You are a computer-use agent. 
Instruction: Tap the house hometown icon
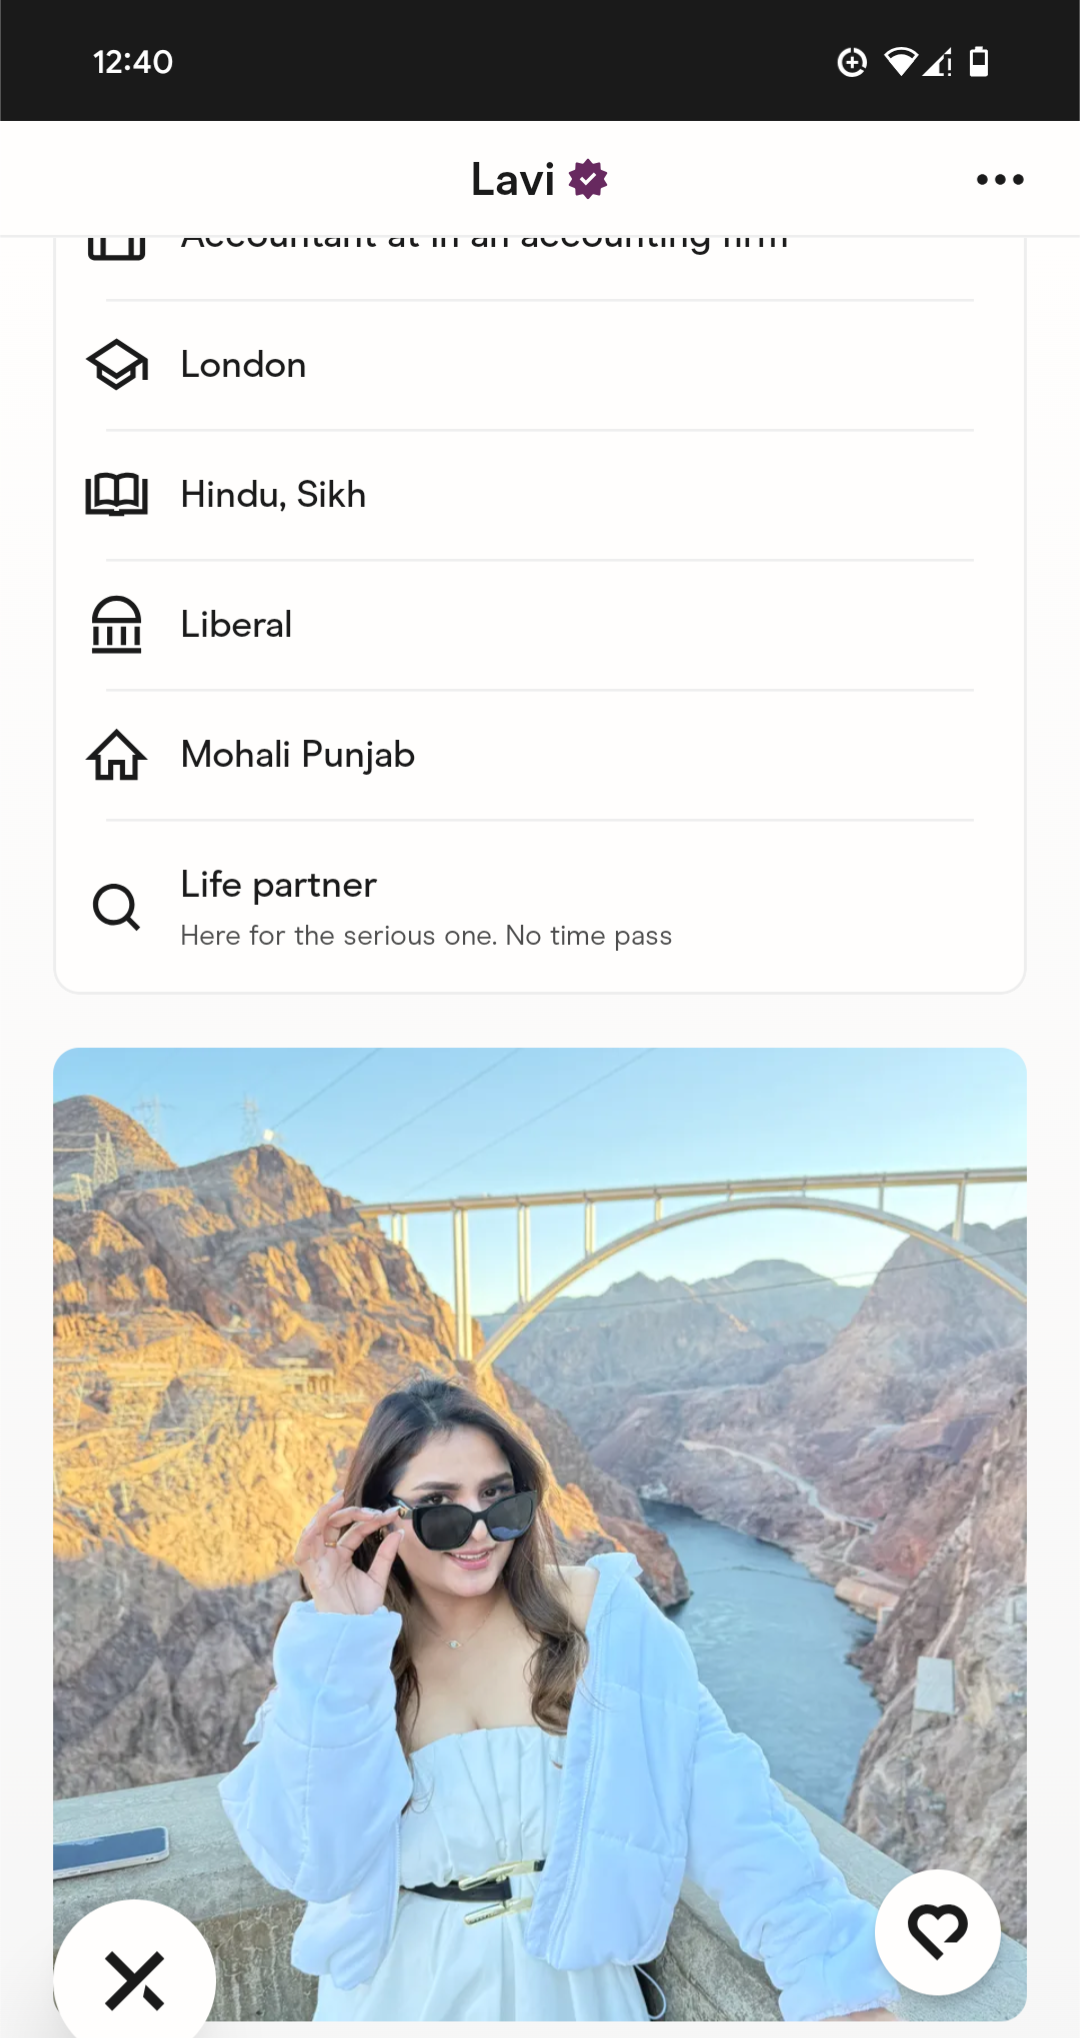pos(117,755)
